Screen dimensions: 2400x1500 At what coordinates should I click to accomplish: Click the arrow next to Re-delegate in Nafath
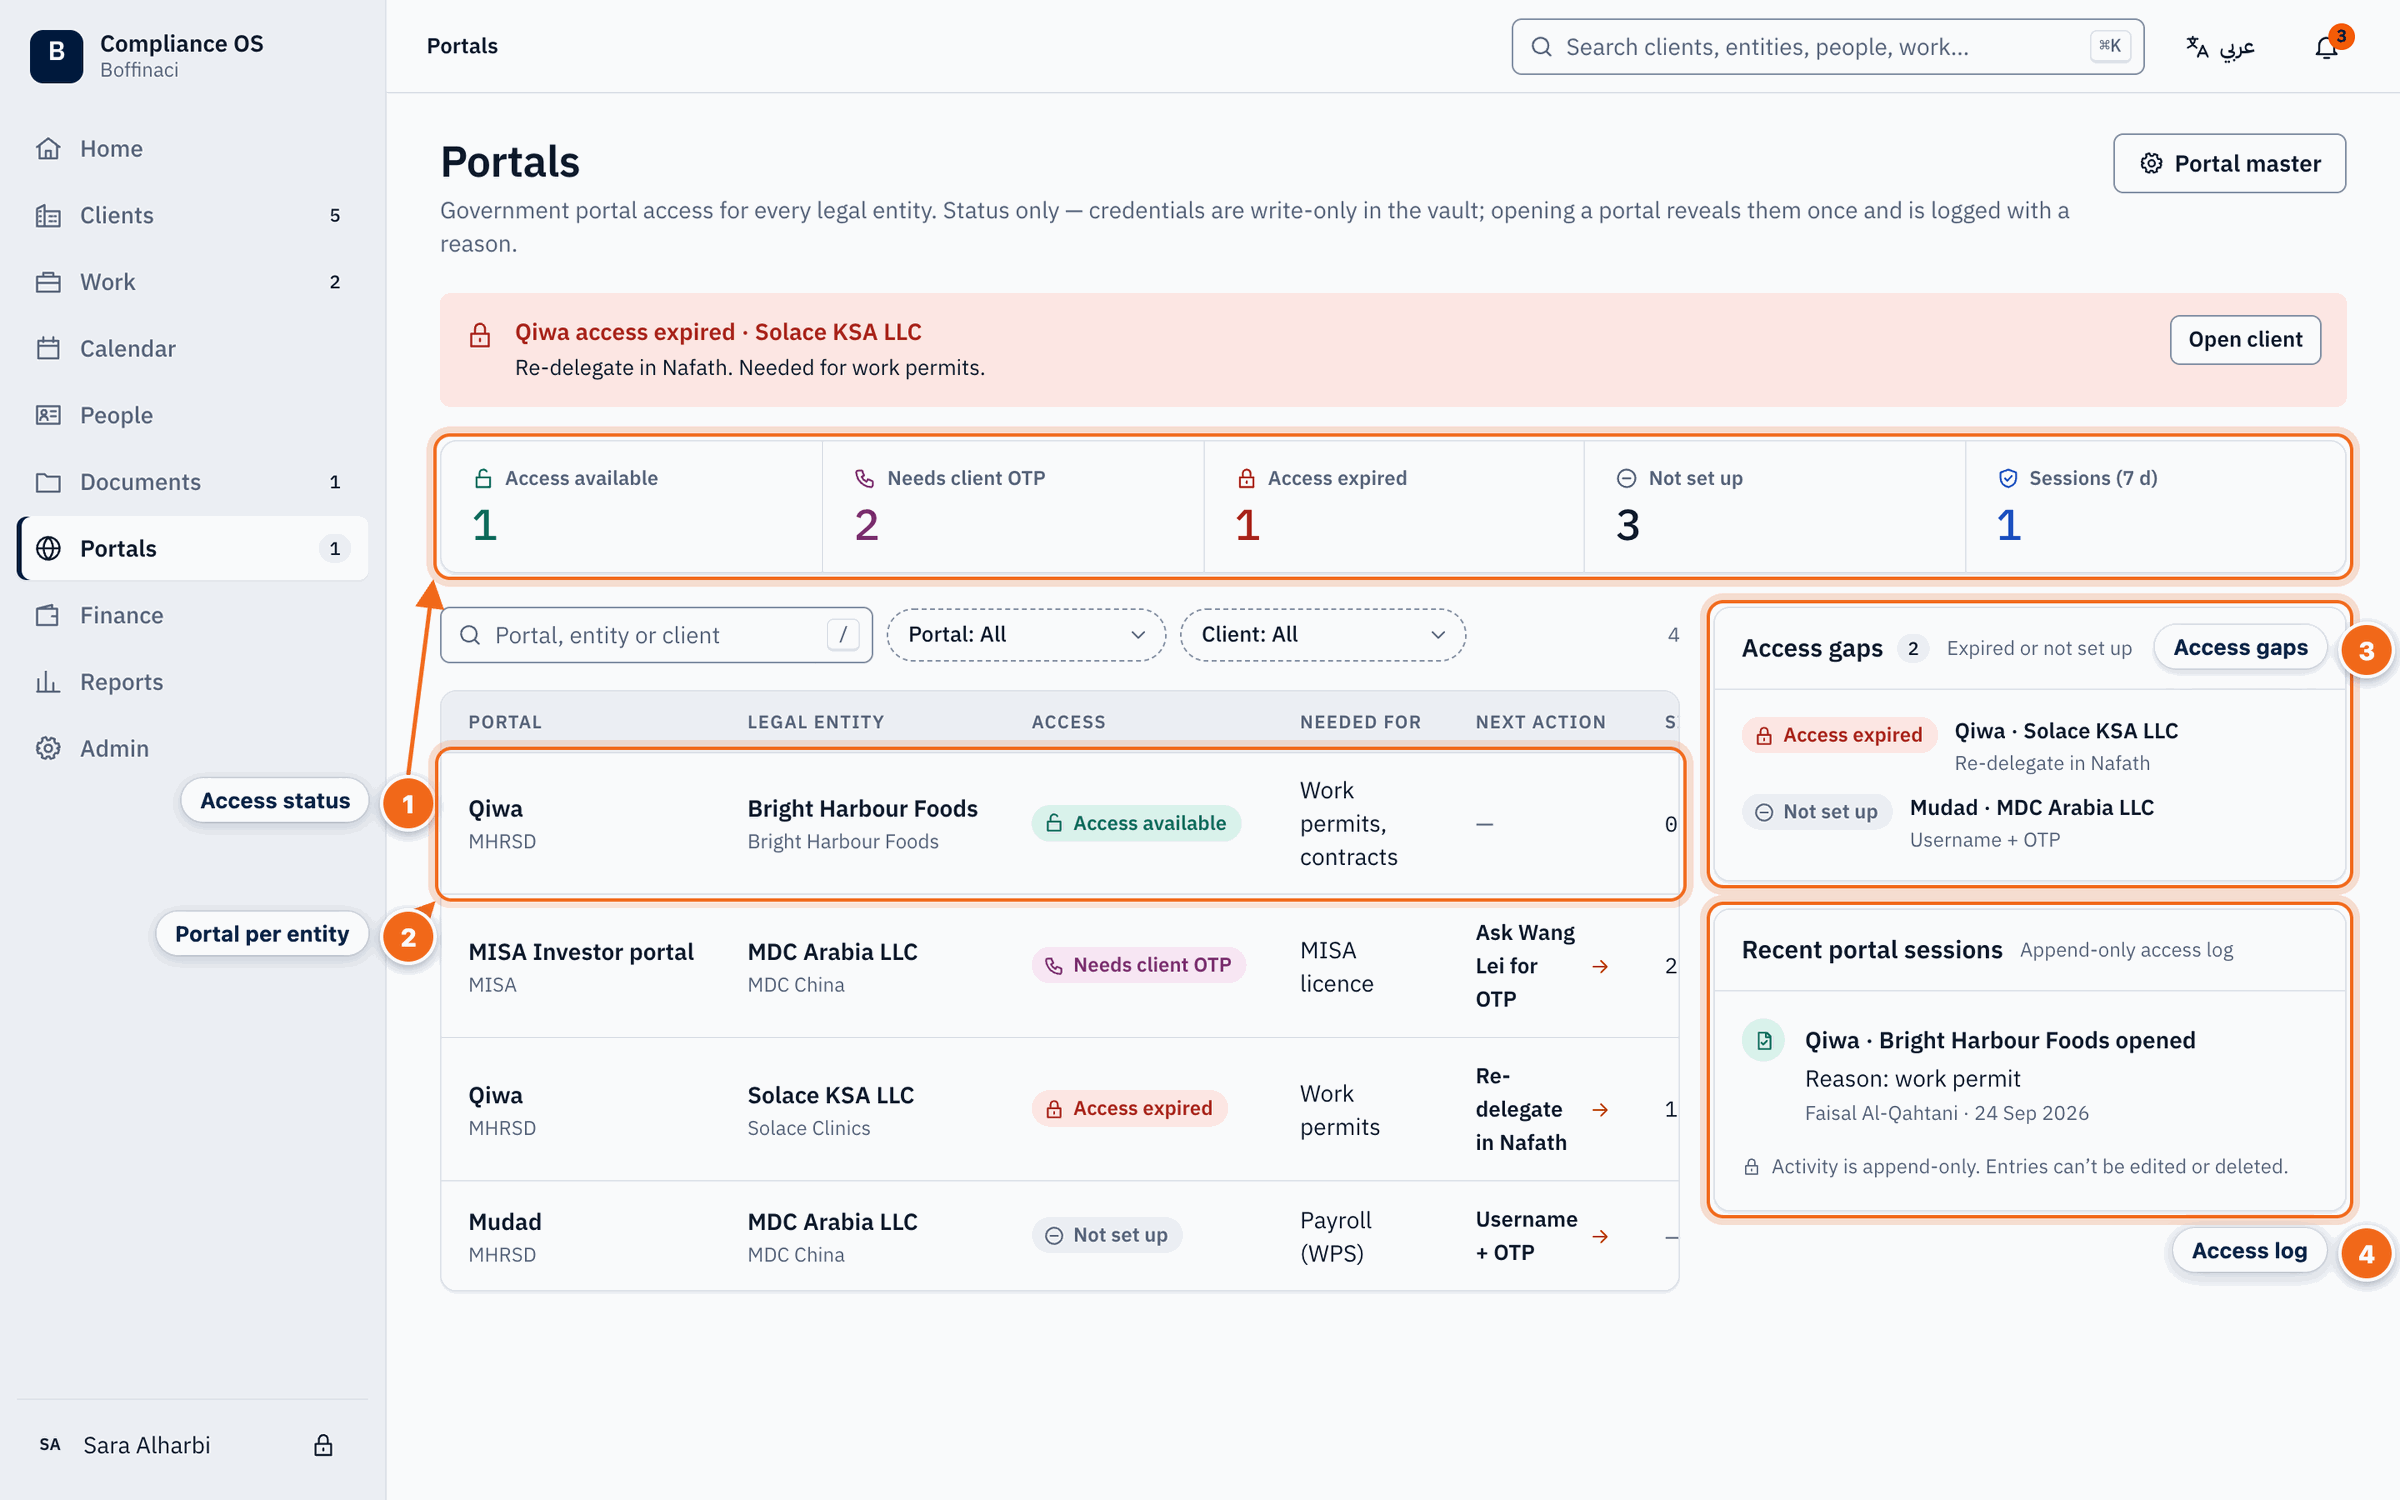[x=1600, y=1110]
